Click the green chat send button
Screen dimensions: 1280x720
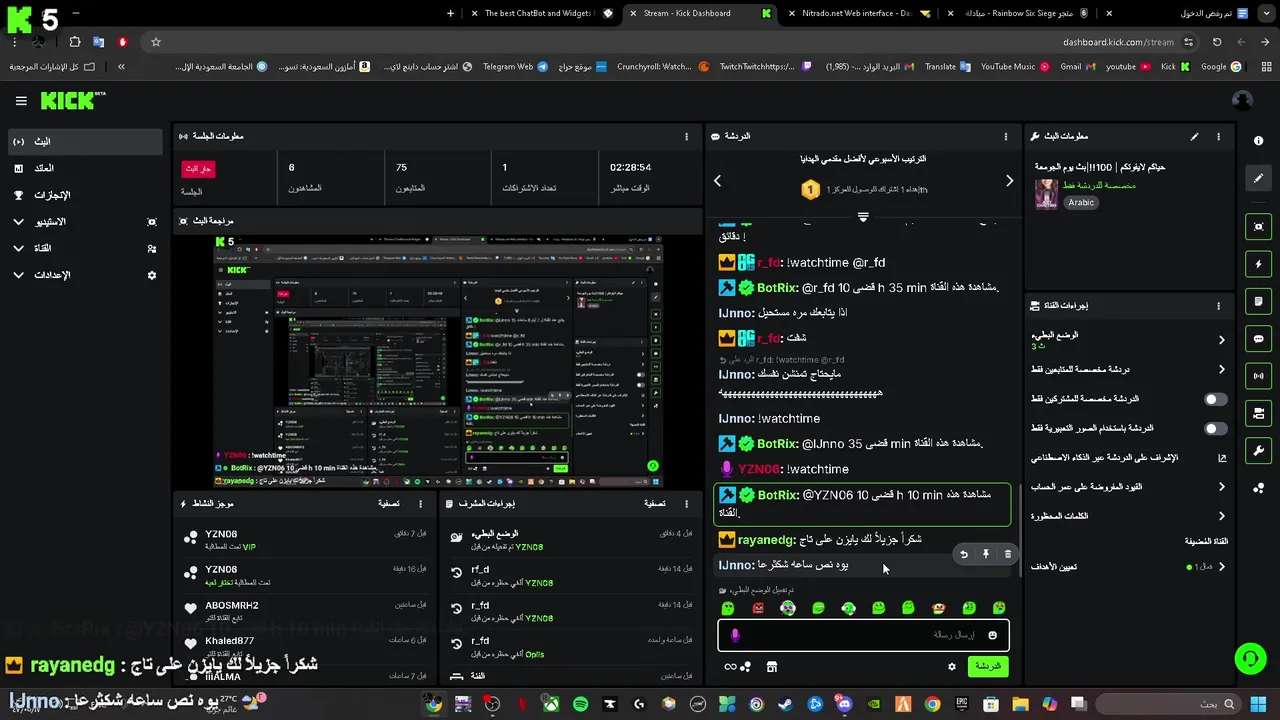pos(988,666)
